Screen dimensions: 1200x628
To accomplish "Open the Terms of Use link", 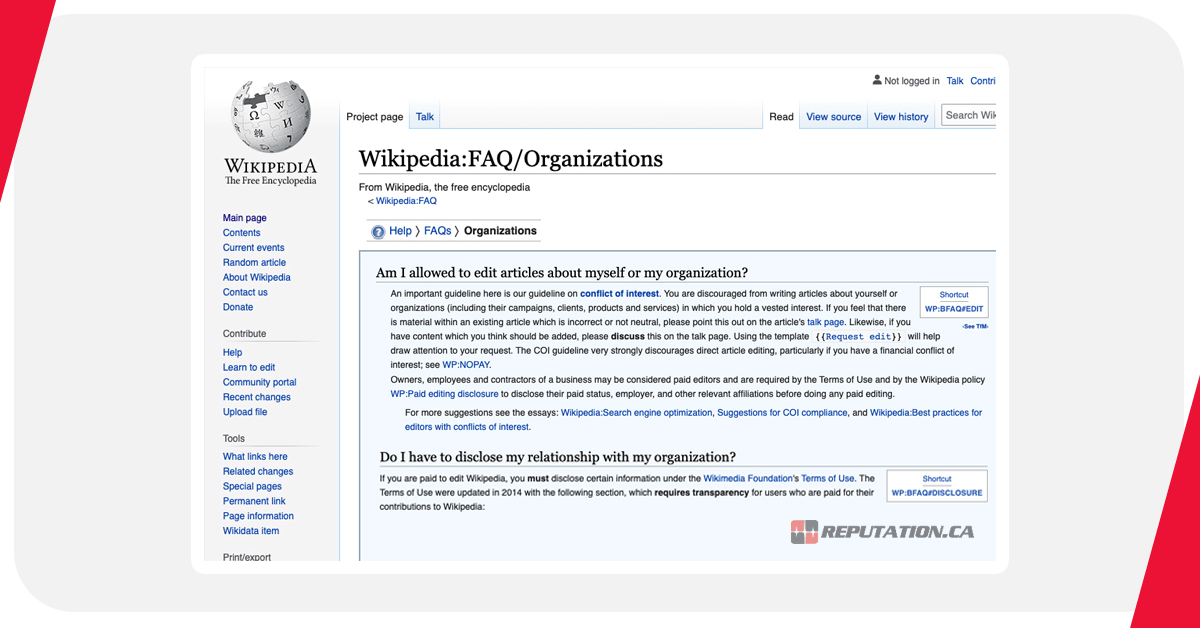I will click(x=828, y=479).
